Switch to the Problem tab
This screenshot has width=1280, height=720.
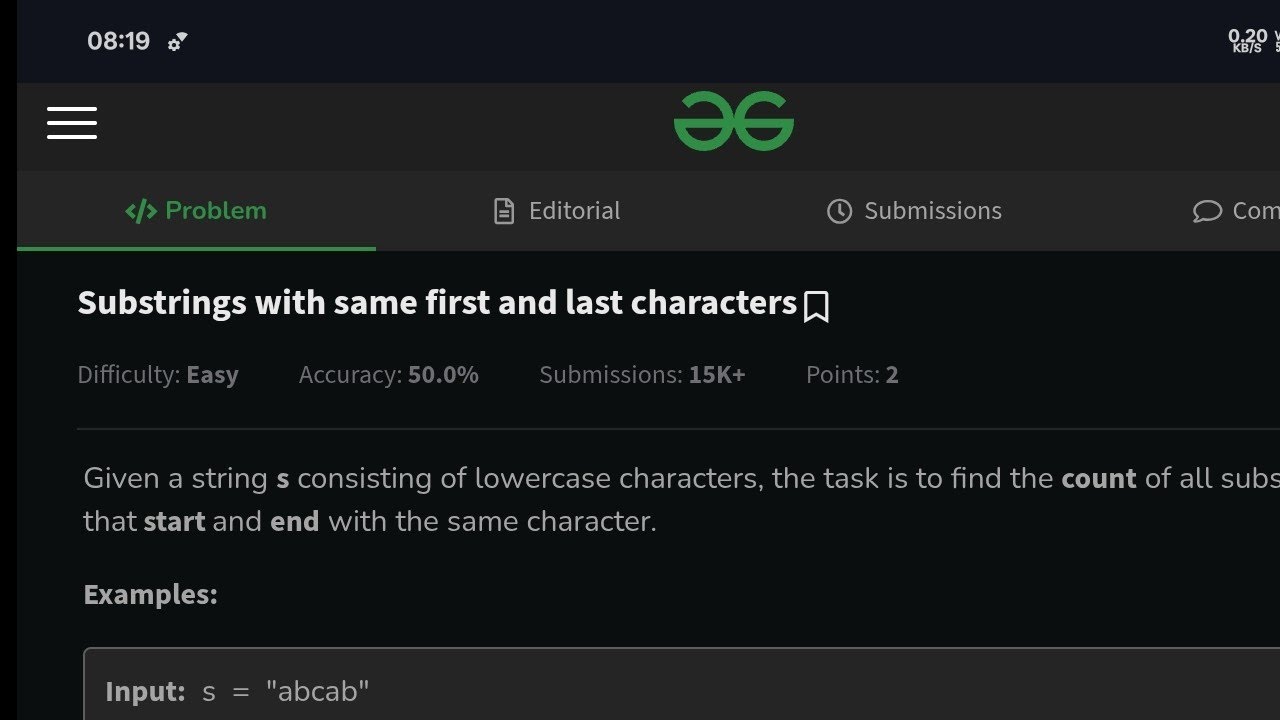coord(196,211)
